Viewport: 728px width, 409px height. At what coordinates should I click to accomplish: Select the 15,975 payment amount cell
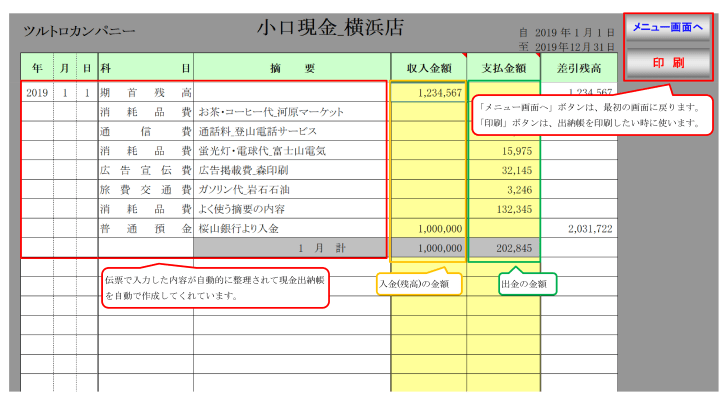tap(504, 150)
